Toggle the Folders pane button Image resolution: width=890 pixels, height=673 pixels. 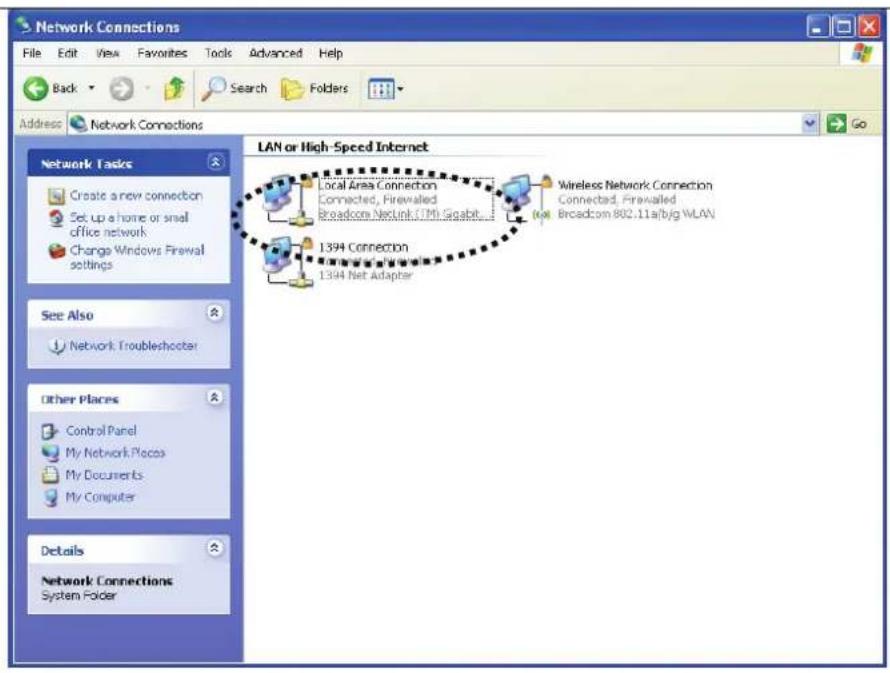click(314, 89)
